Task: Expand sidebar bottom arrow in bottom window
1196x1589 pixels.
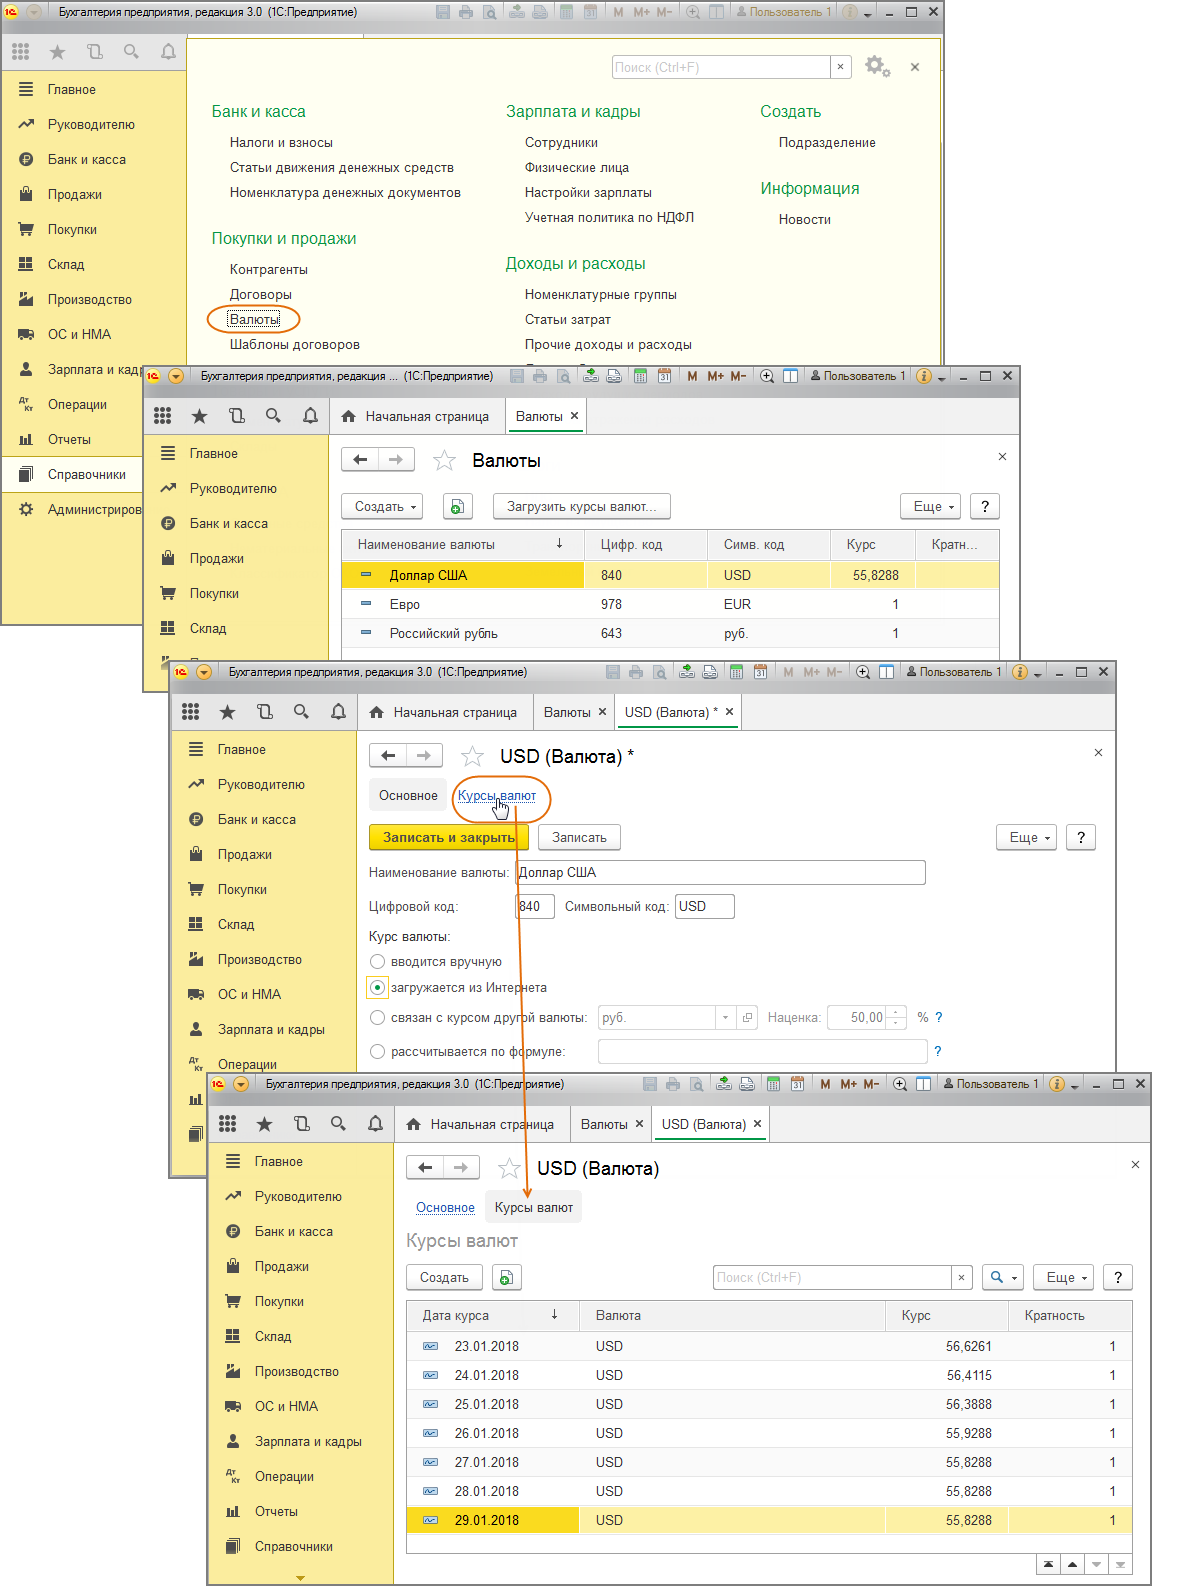Action: pos(300,1577)
